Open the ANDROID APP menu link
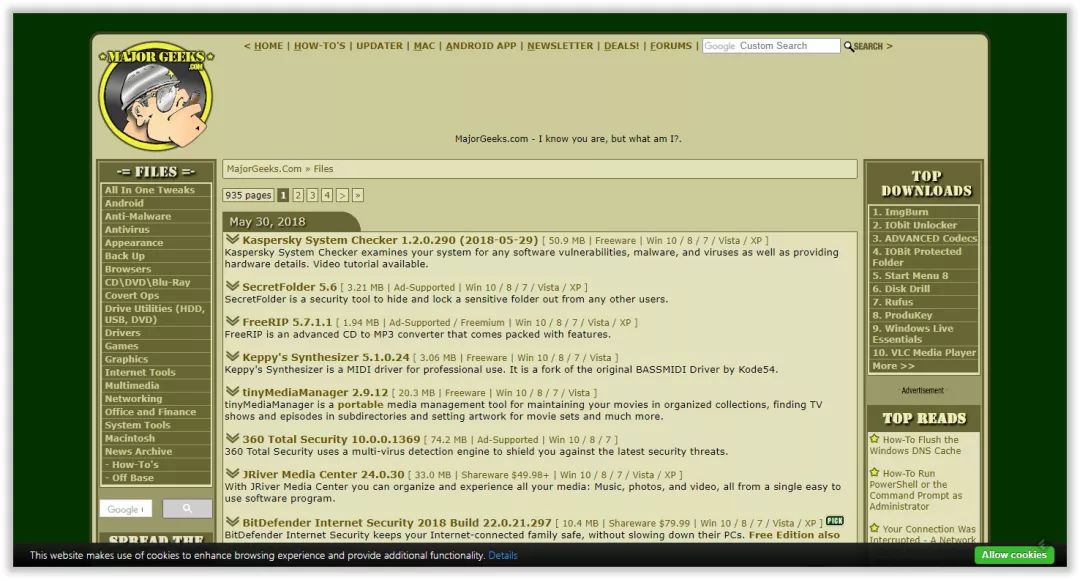This screenshot has width=1080, height=580. click(x=481, y=46)
